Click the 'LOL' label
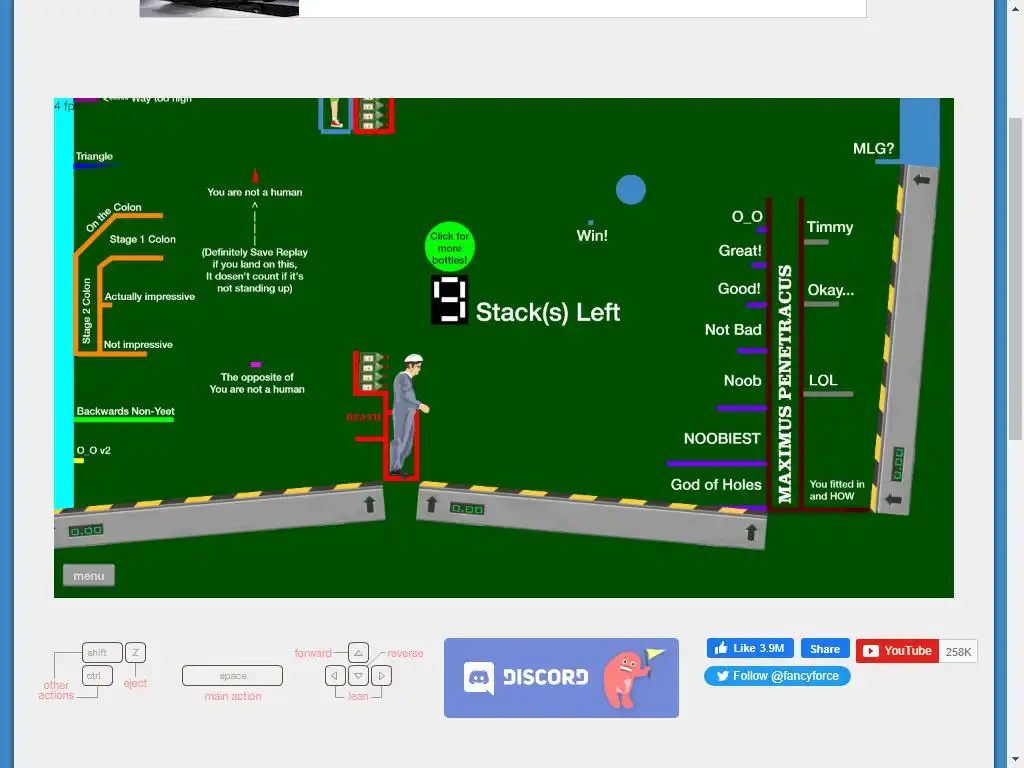 tap(823, 380)
